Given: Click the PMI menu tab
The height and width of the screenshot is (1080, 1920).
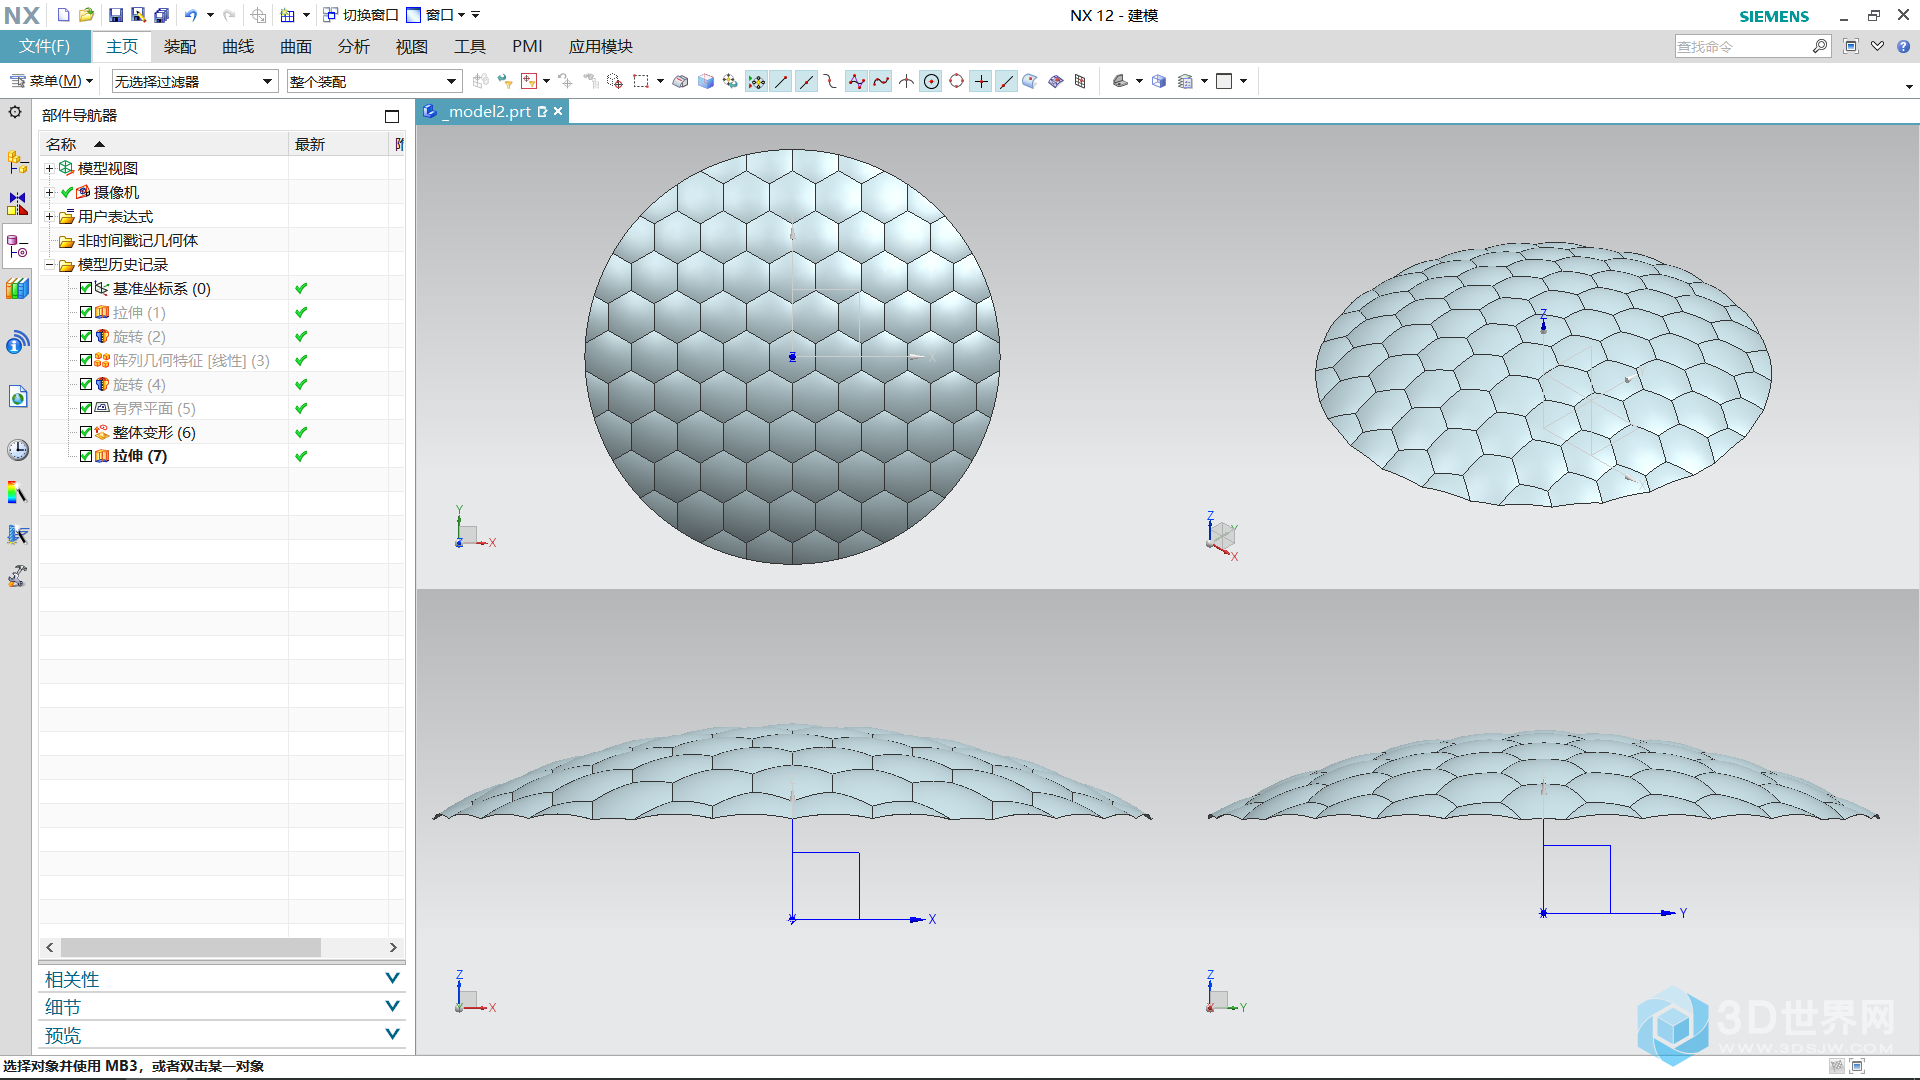Looking at the screenshot, I should click(x=526, y=47).
